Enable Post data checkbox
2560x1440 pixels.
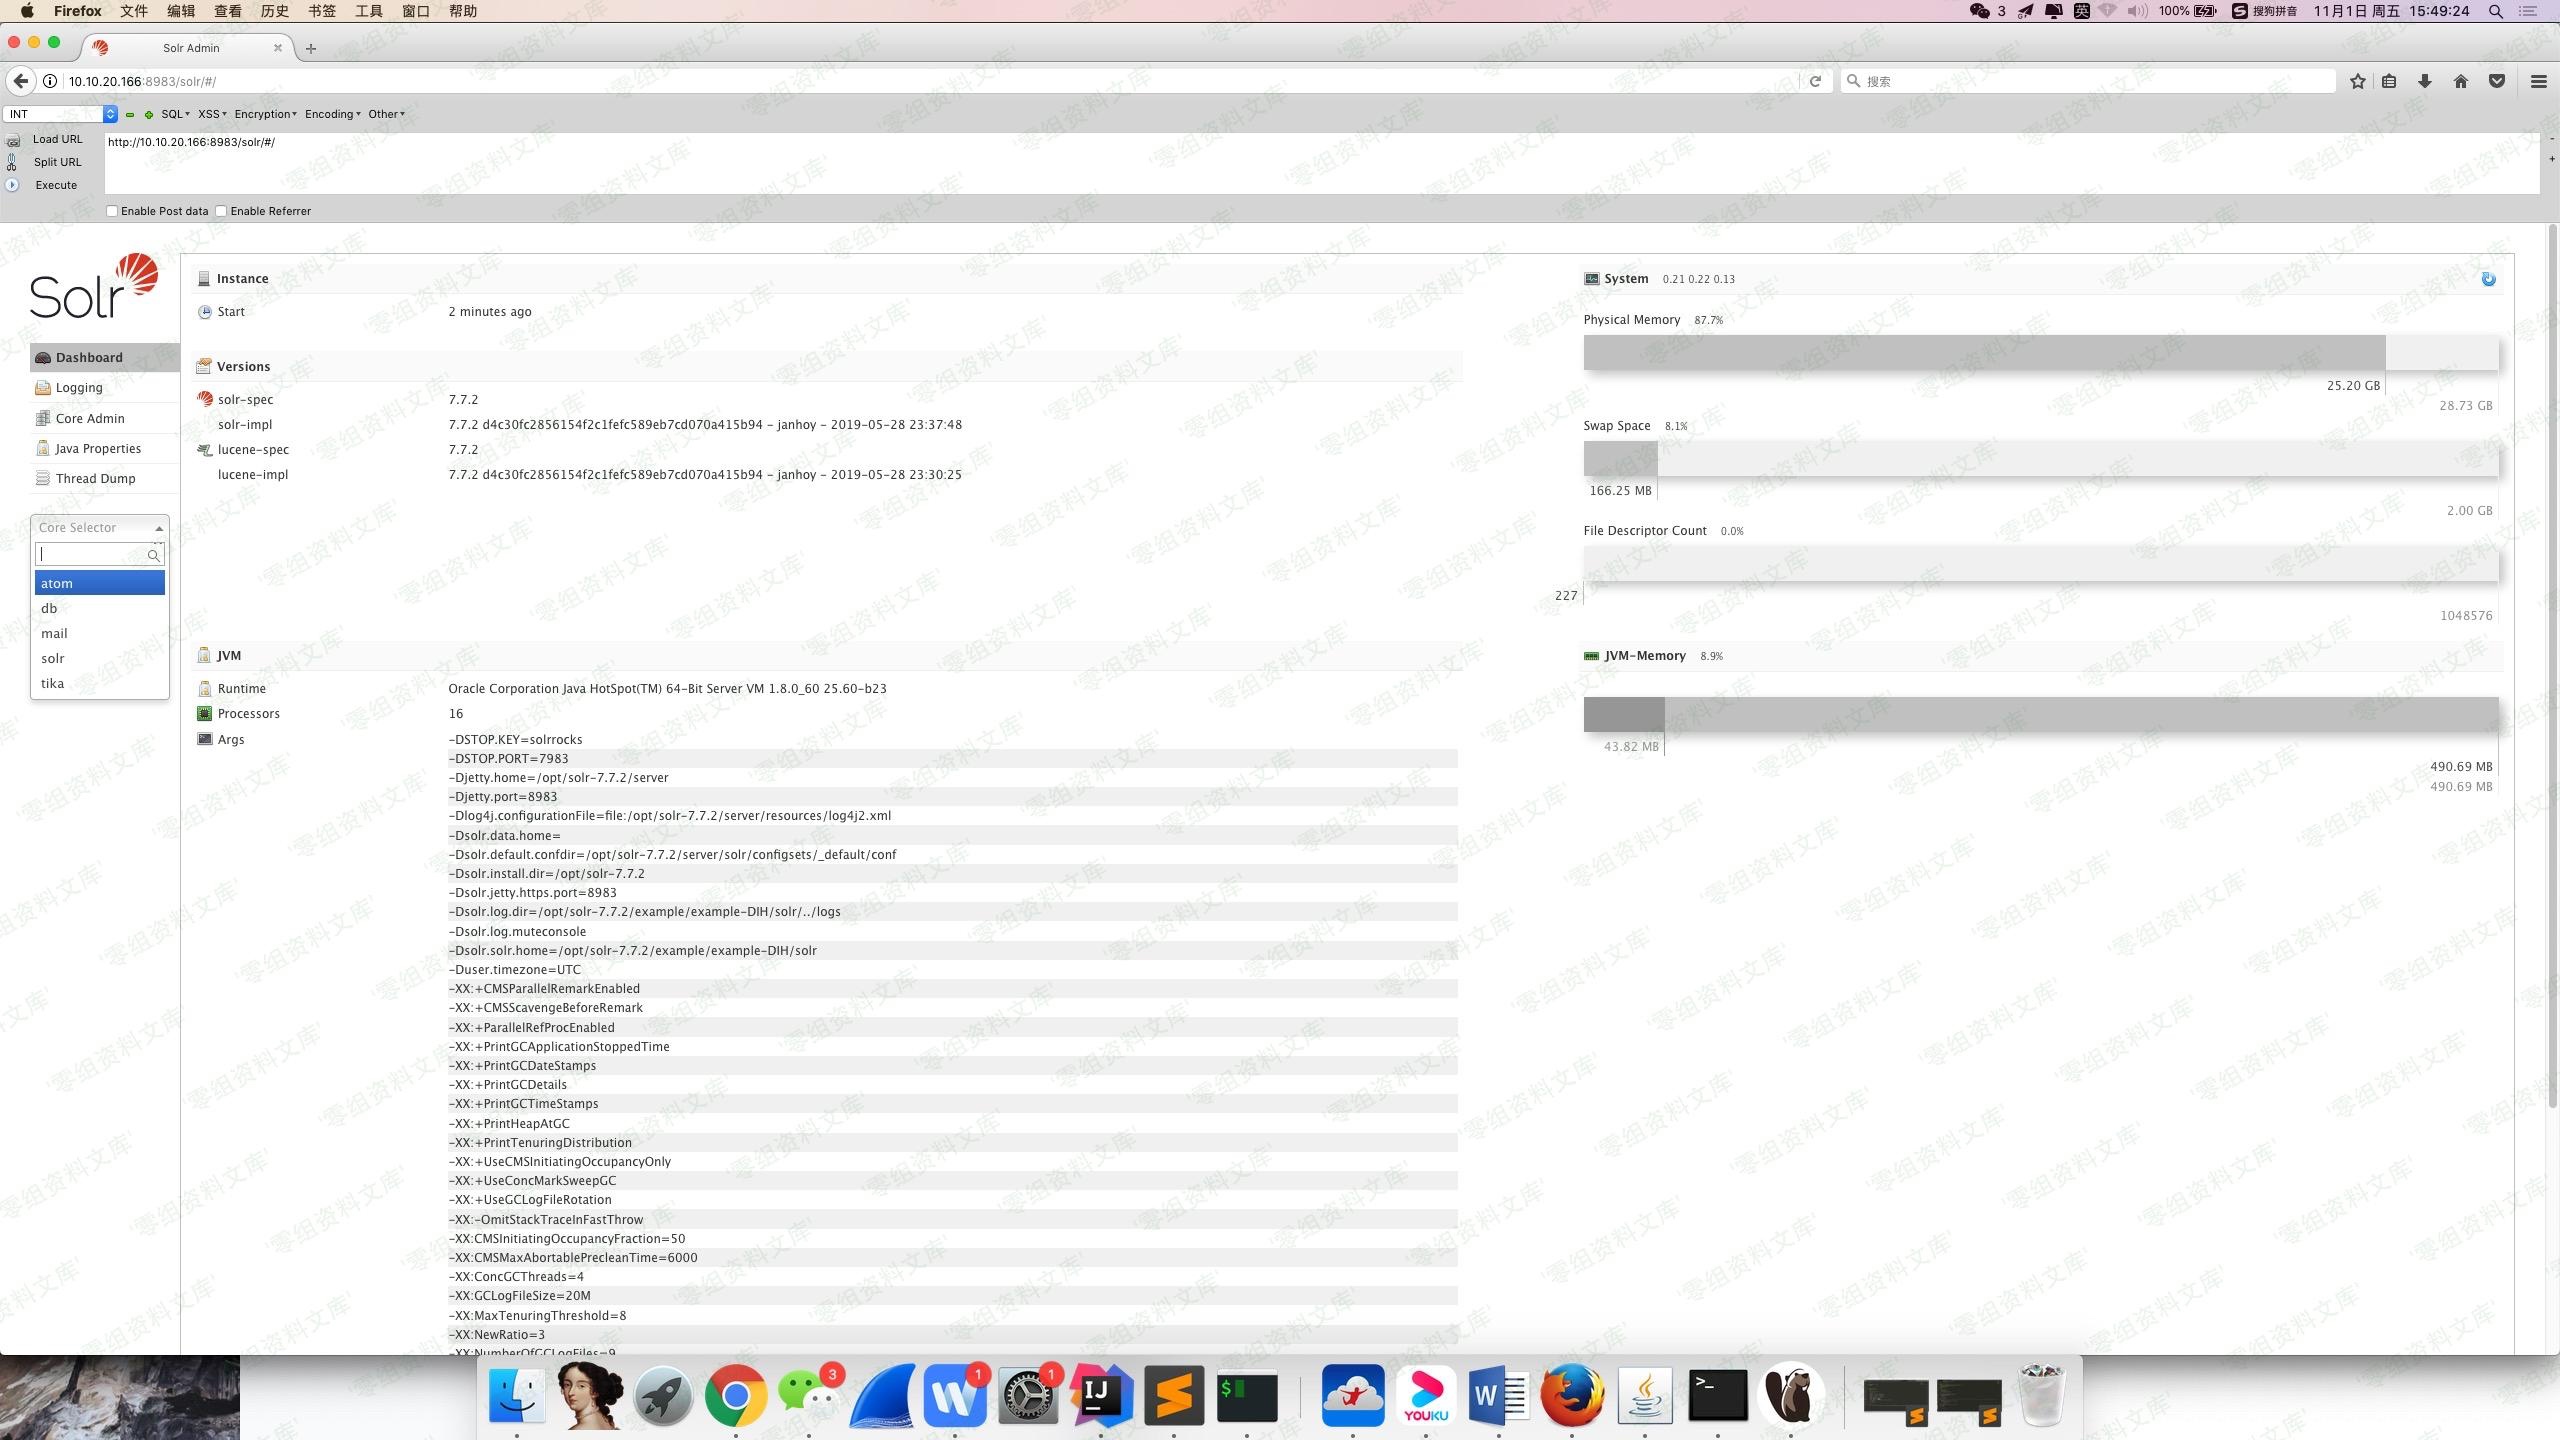[x=113, y=211]
